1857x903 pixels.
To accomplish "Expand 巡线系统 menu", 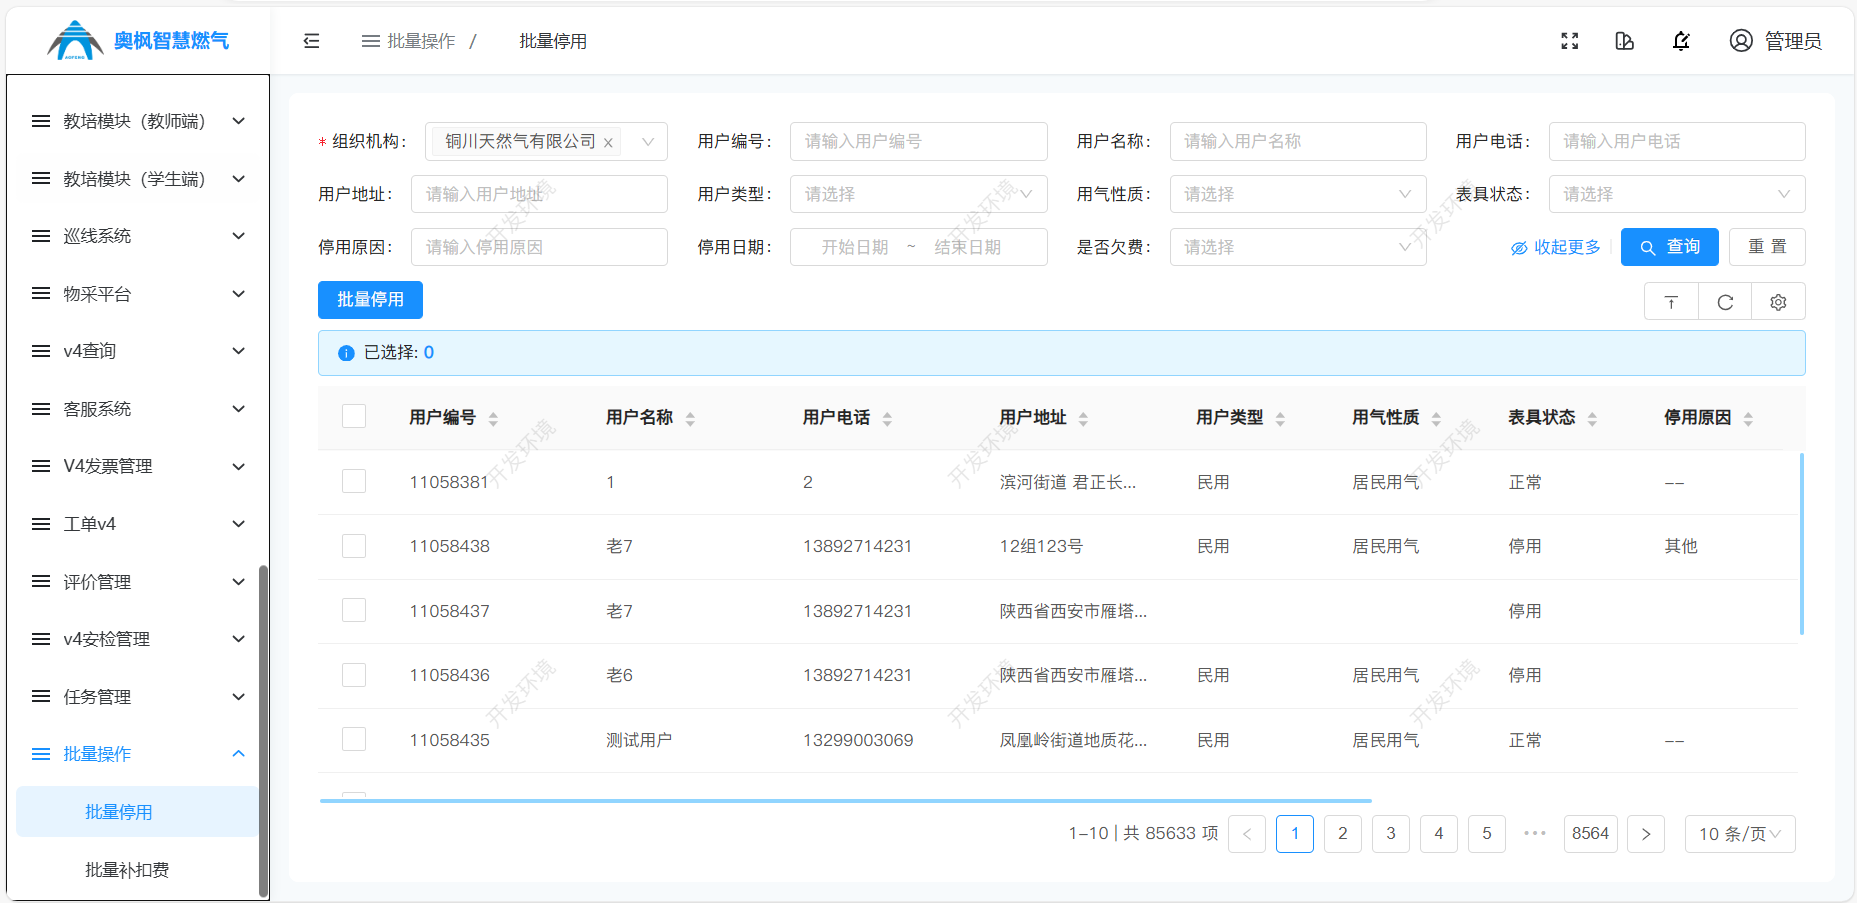I will [138, 236].
